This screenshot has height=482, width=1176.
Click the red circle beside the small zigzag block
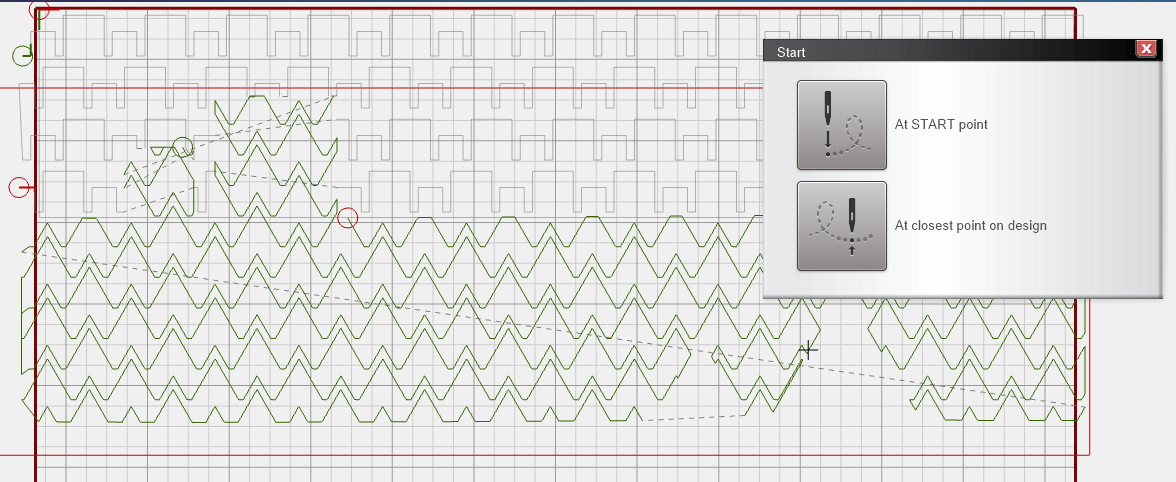(x=347, y=217)
